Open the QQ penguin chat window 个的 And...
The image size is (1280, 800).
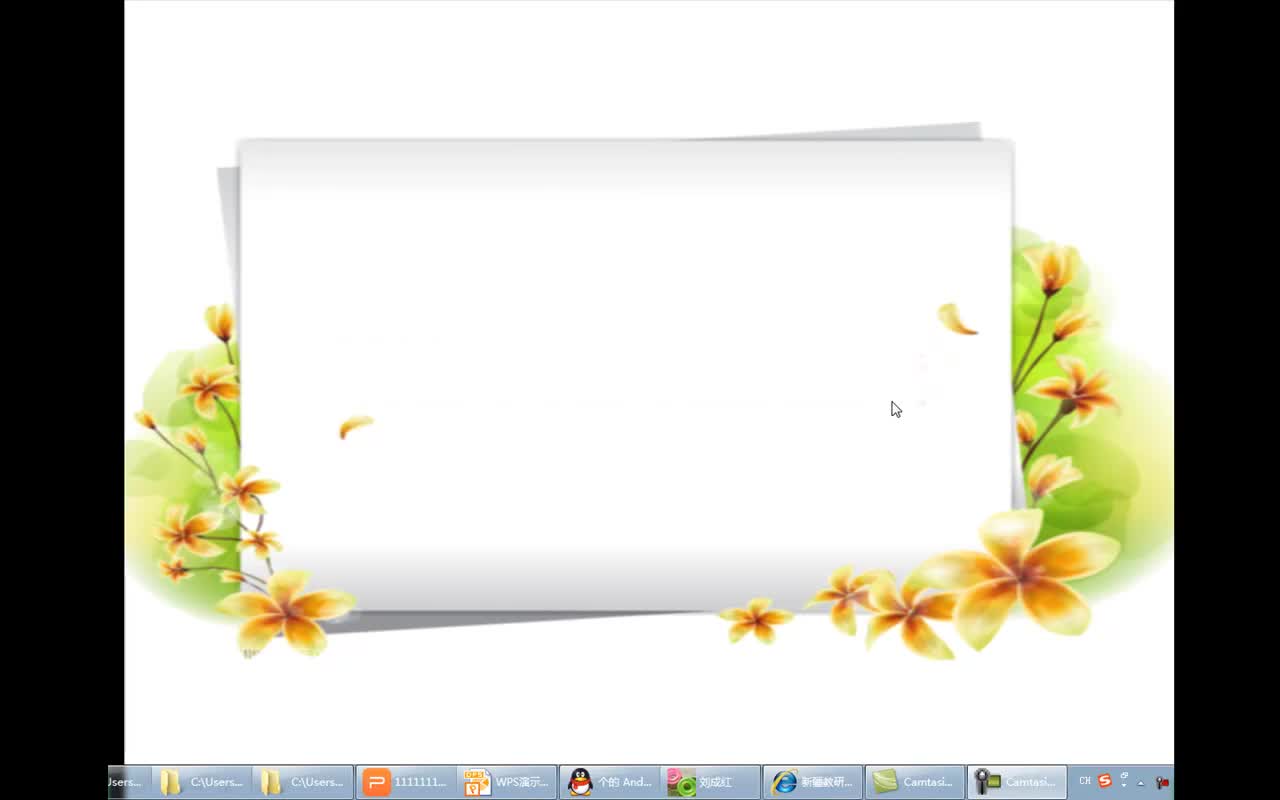[610, 782]
